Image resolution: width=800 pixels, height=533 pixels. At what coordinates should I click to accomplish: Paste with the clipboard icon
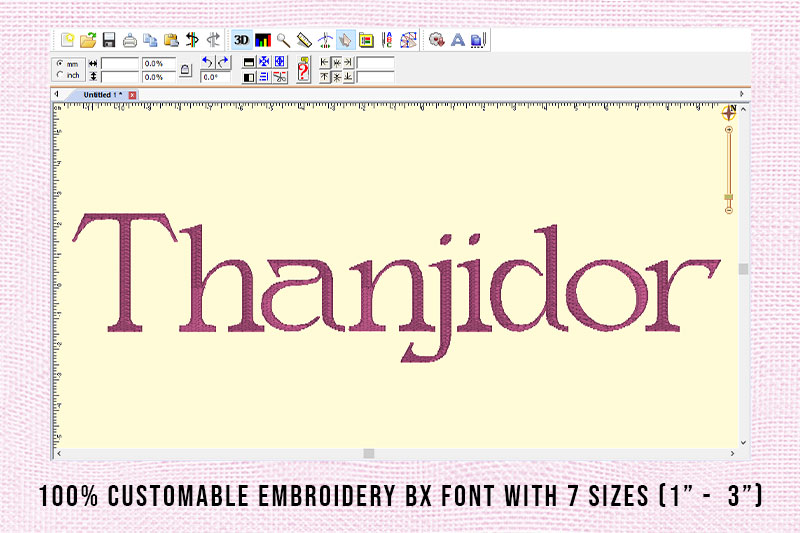point(171,40)
